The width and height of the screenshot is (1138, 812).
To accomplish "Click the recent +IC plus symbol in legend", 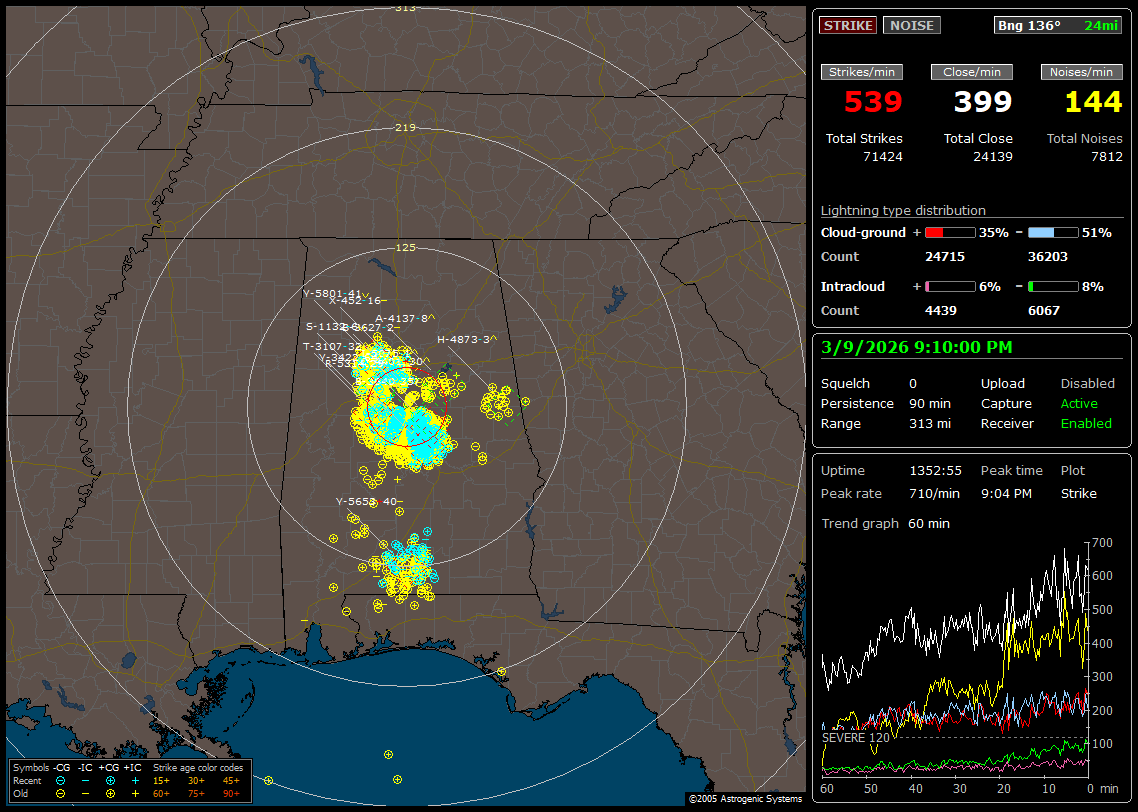I will tap(135, 780).
